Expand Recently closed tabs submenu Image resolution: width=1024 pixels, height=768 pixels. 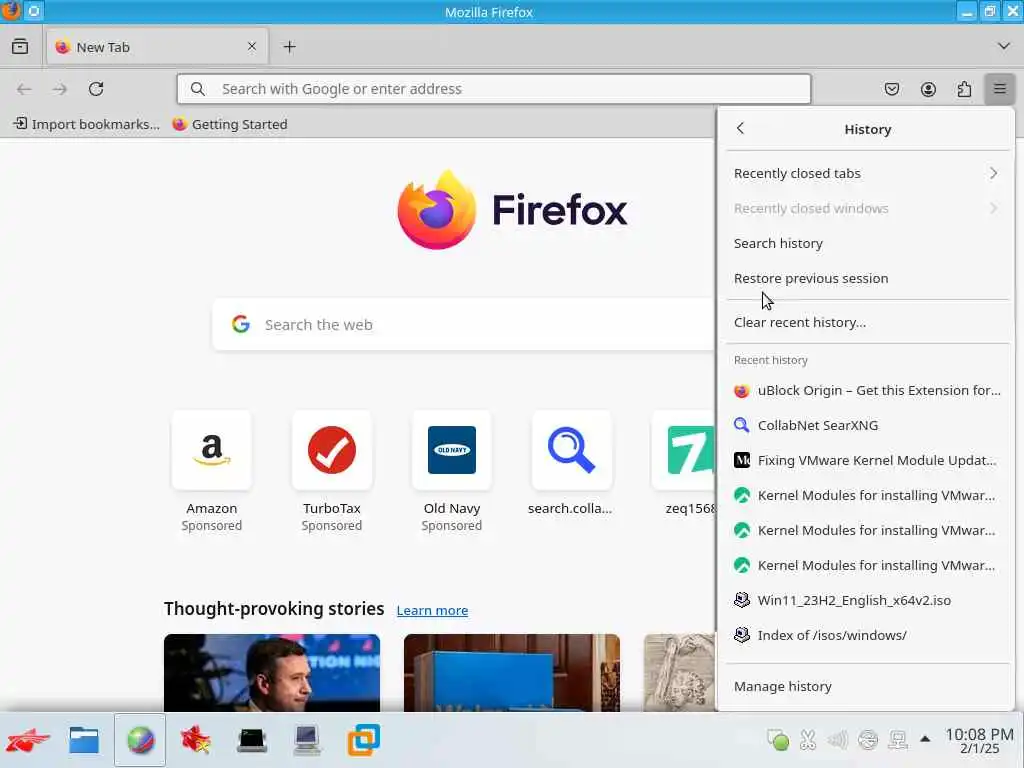point(867,173)
